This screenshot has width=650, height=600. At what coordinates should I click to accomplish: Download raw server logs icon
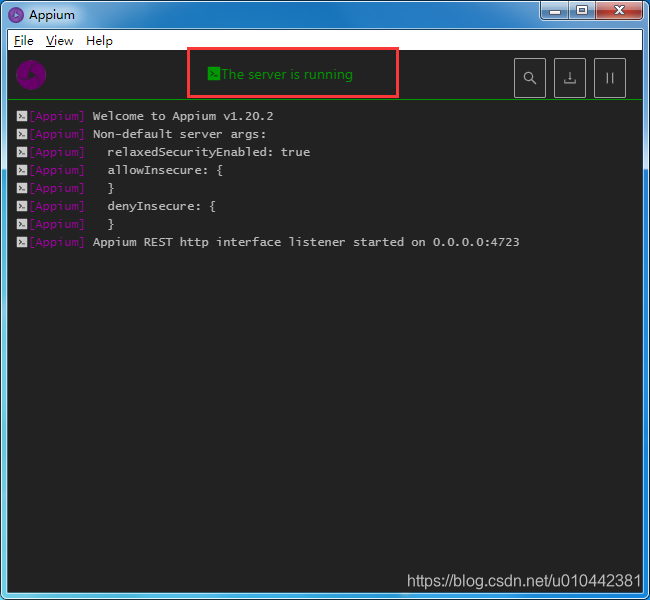tap(570, 78)
